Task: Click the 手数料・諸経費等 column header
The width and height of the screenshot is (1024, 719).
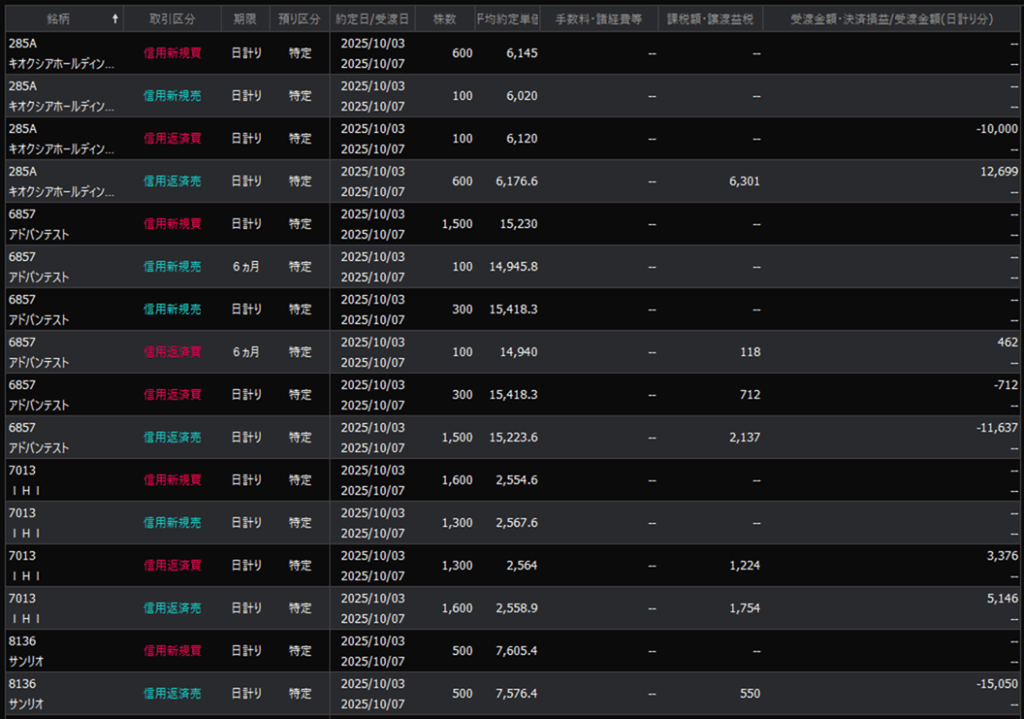Action: [x=599, y=19]
